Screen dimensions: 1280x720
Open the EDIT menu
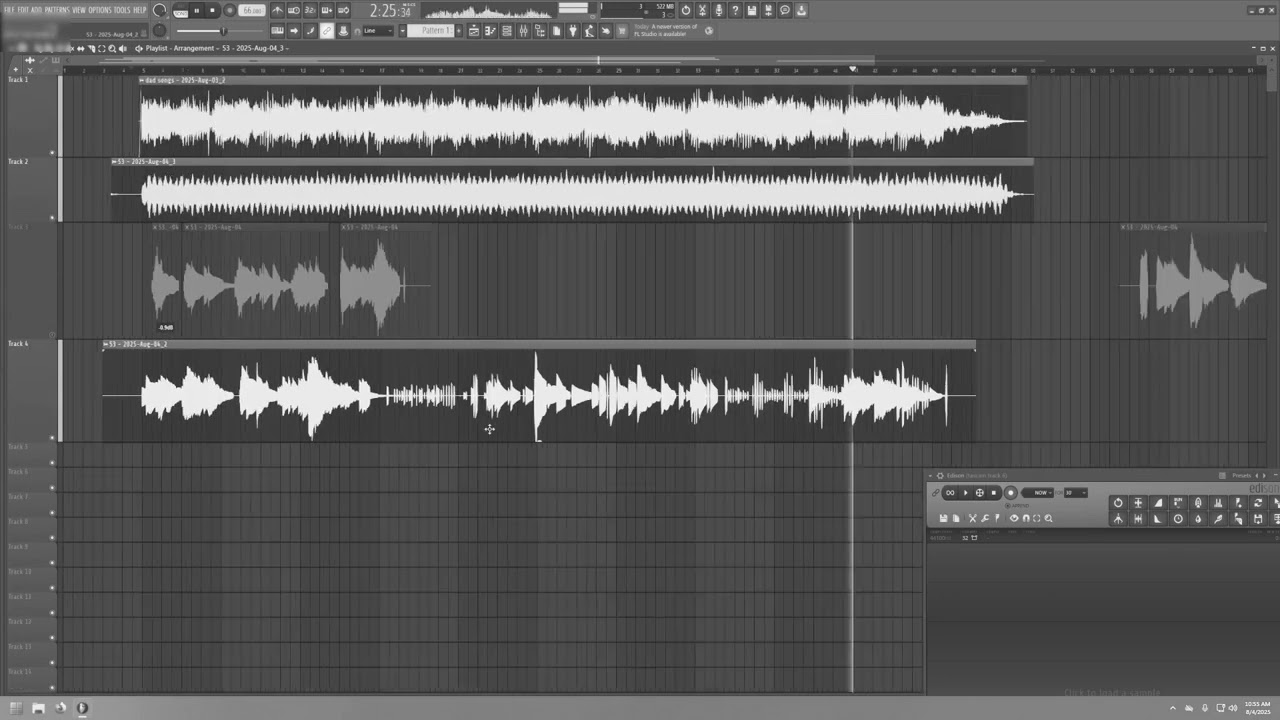(23, 10)
